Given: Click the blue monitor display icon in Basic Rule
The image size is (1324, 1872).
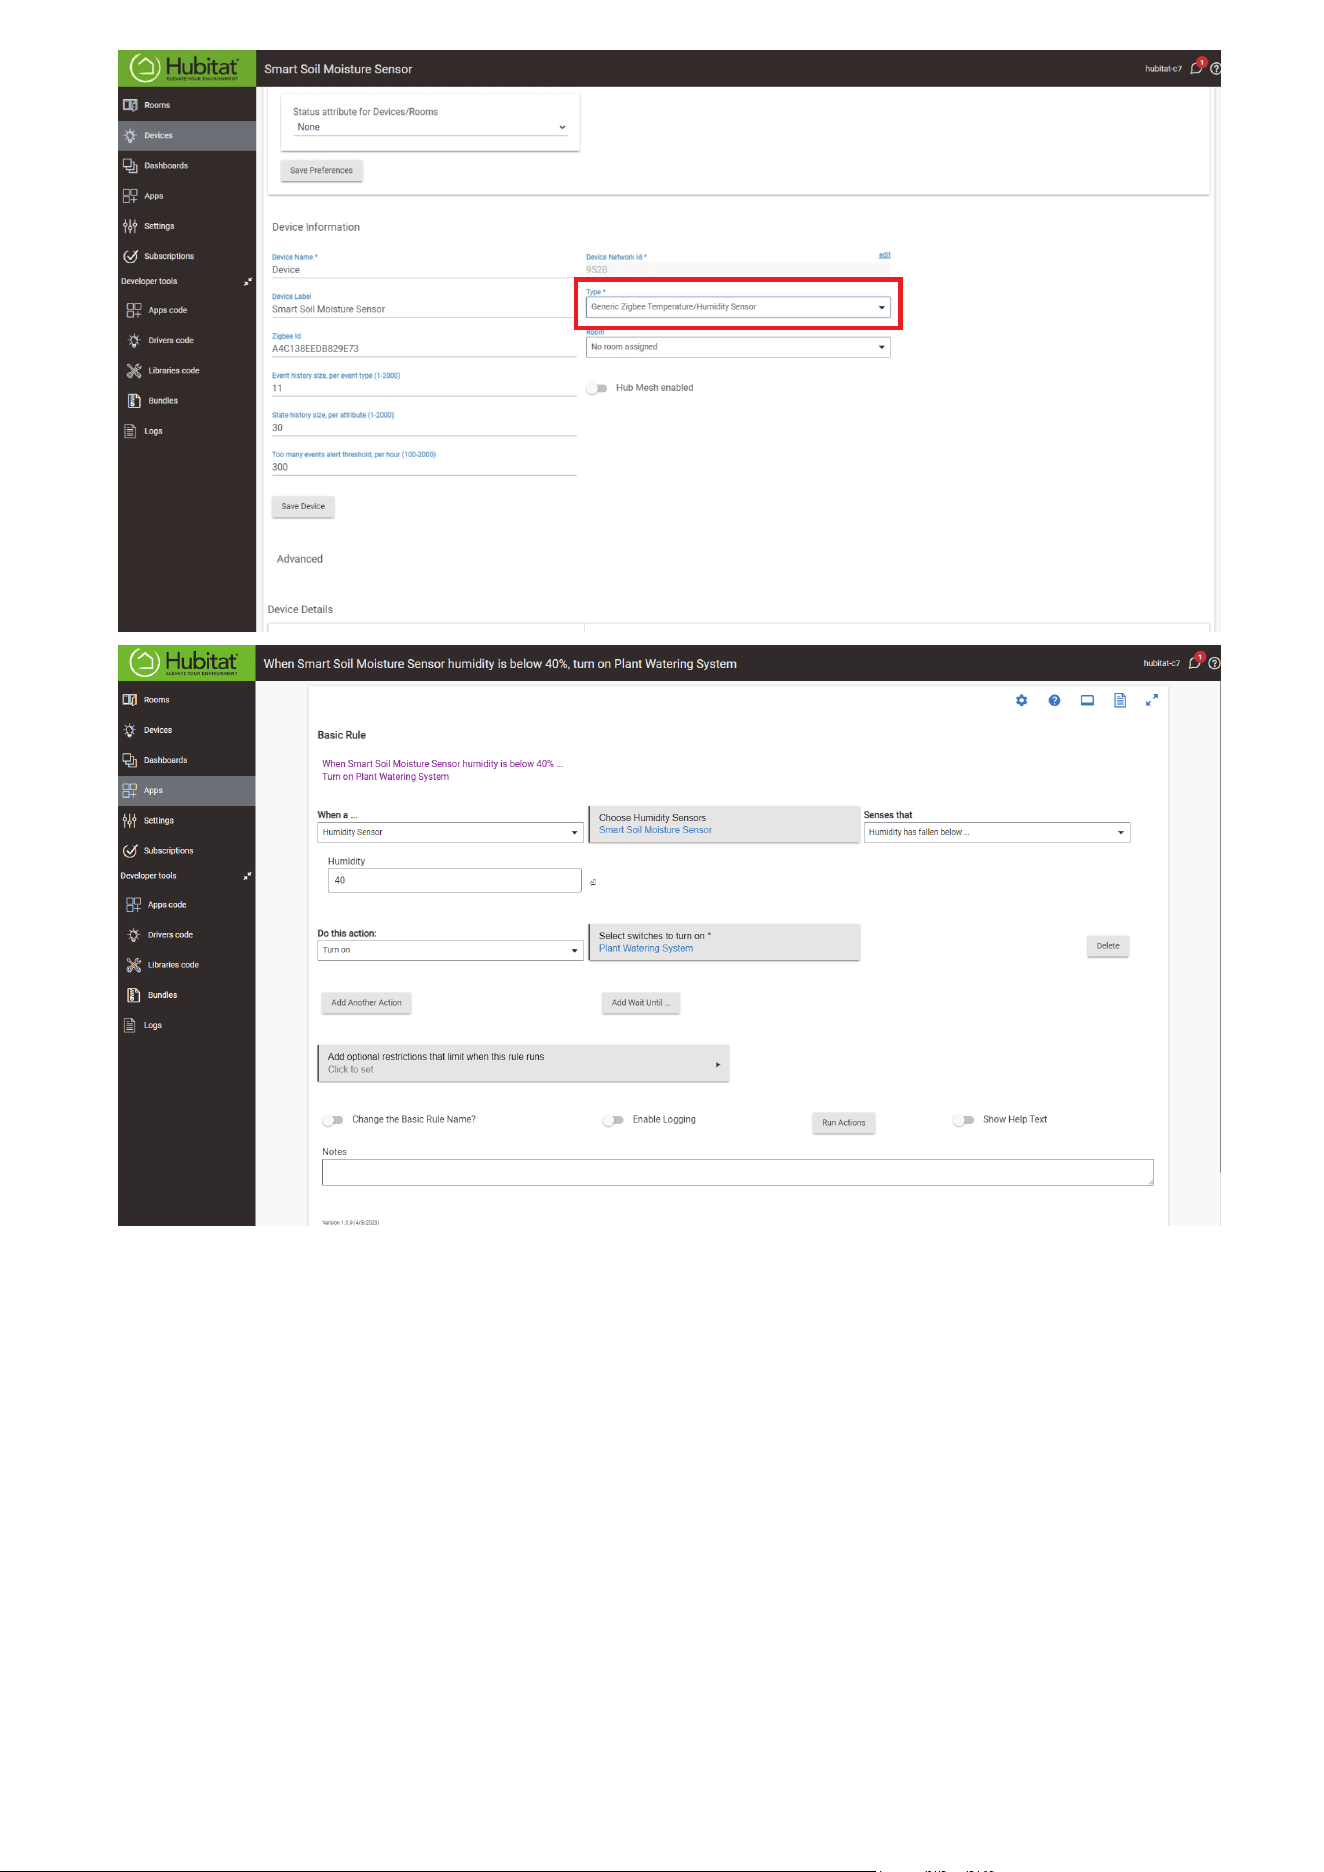Looking at the screenshot, I should [x=1087, y=700].
